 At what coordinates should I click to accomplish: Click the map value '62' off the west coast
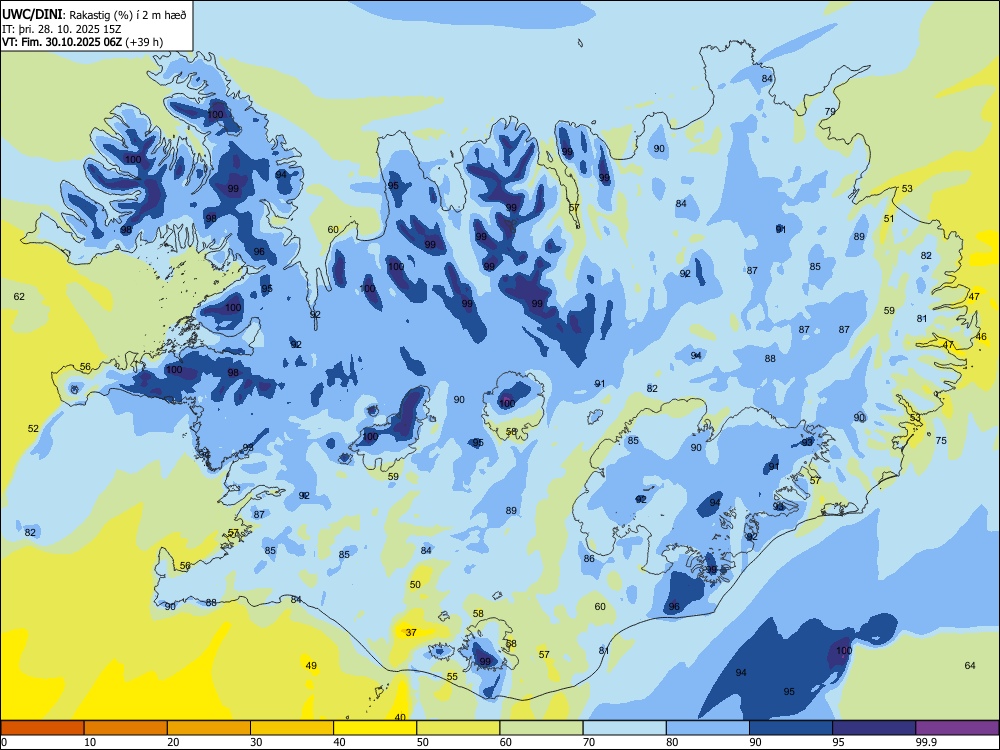click(19, 297)
